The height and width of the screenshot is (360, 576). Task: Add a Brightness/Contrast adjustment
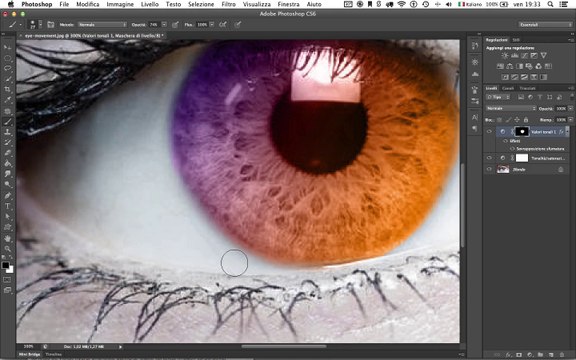pyautogui.click(x=505, y=55)
